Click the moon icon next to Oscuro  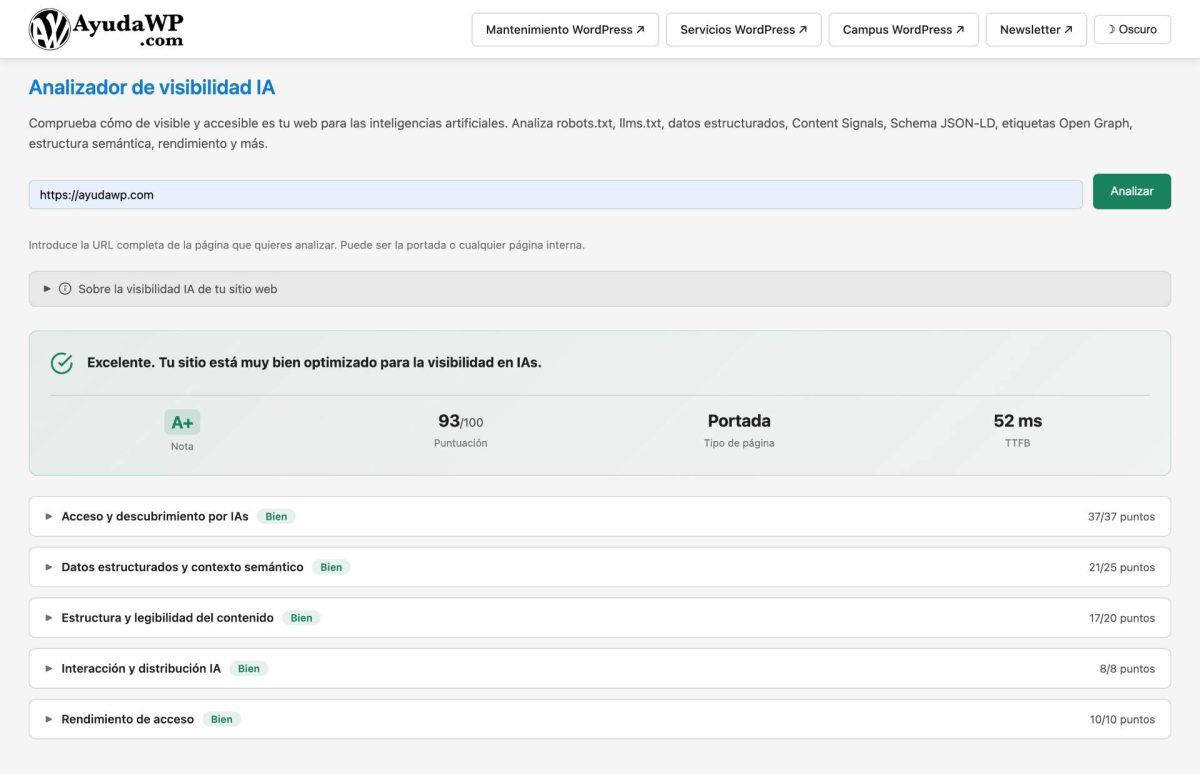click(x=1114, y=29)
